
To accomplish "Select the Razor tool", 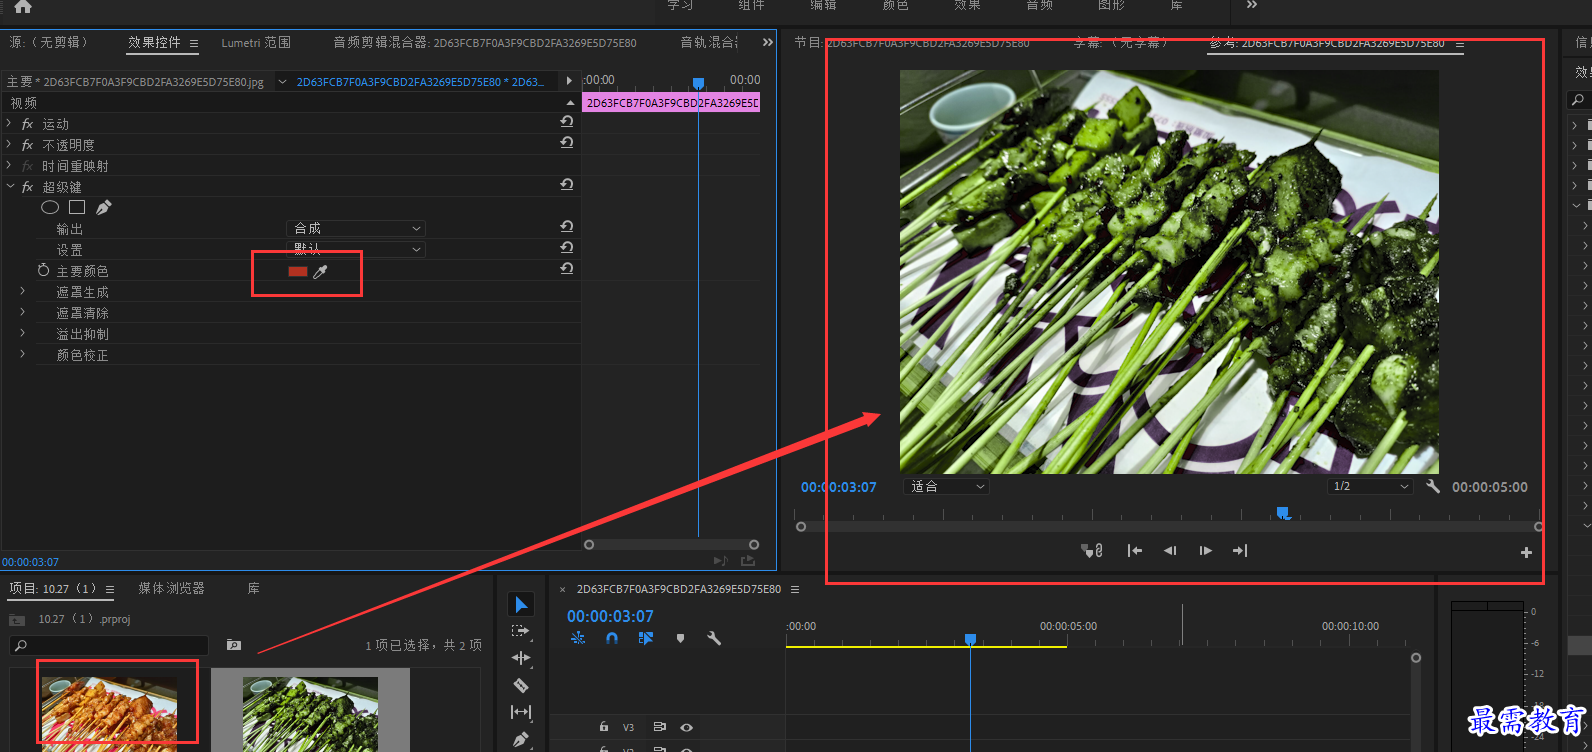I will (521, 685).
